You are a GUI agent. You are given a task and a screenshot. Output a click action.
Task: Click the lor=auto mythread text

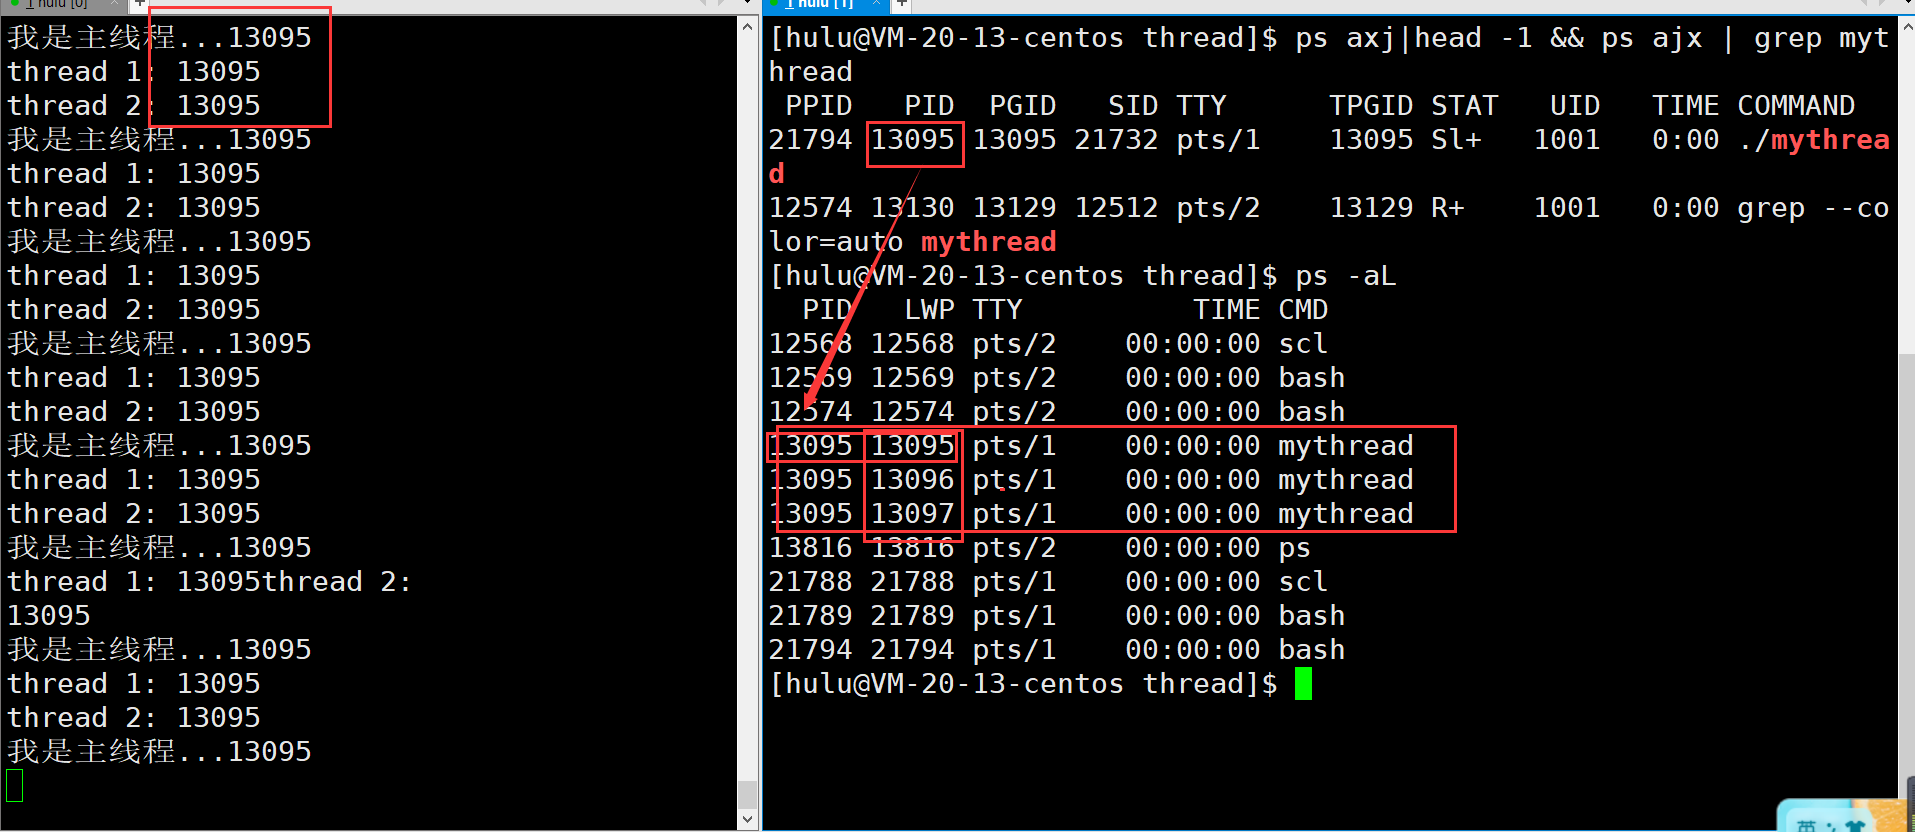(912, 242)
